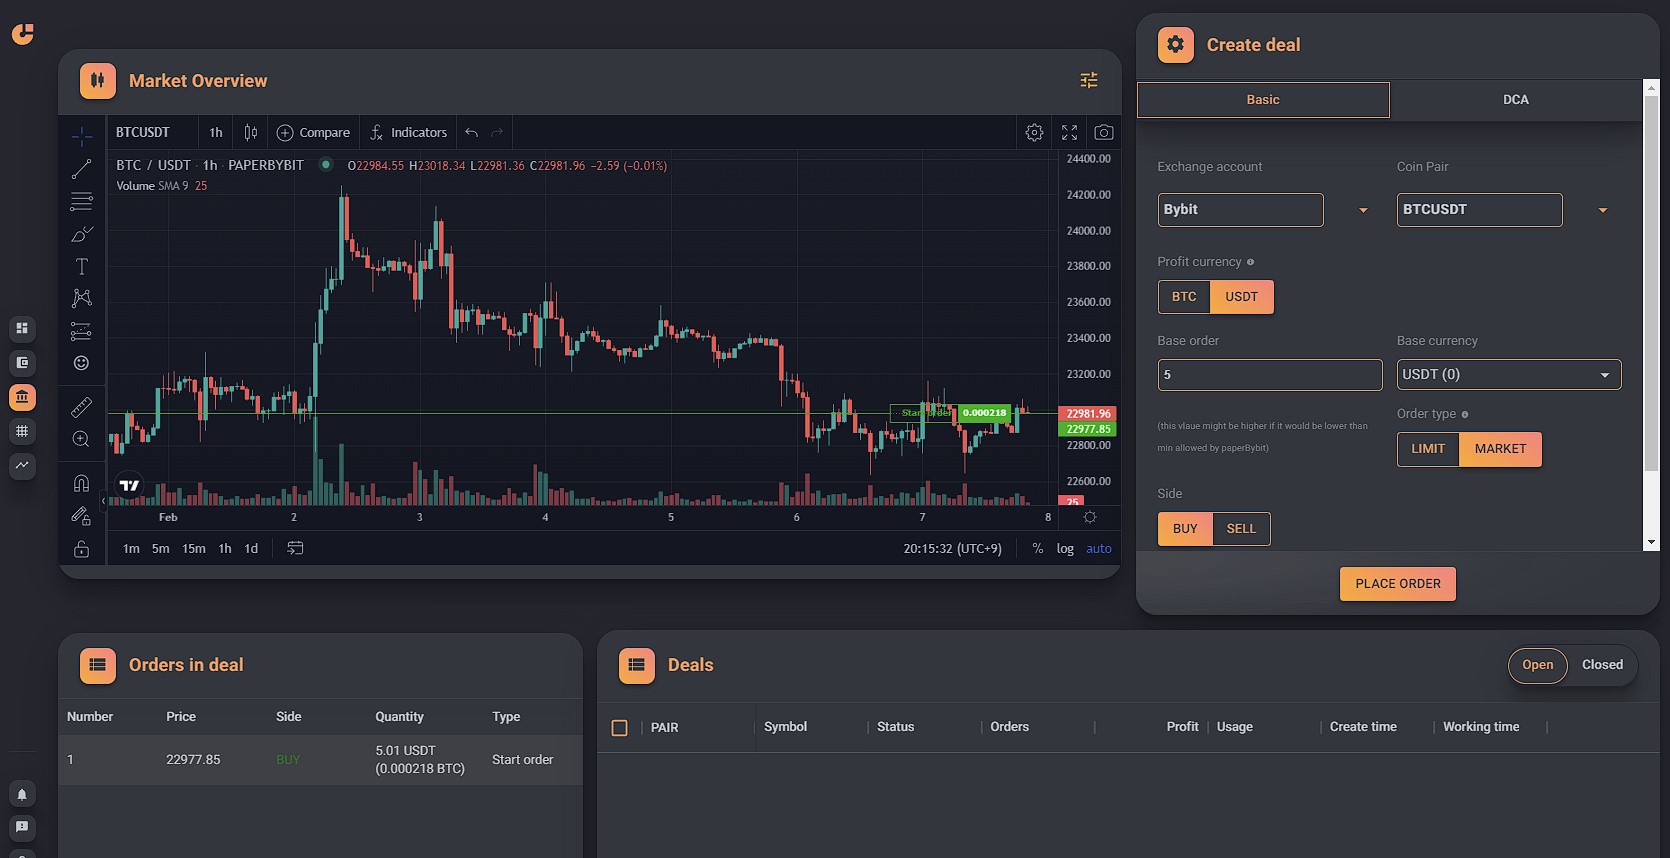Choose MARKET order type
Image resolution: width=1670 pixels, height=858 pixels.
[x=1500, y=449]
